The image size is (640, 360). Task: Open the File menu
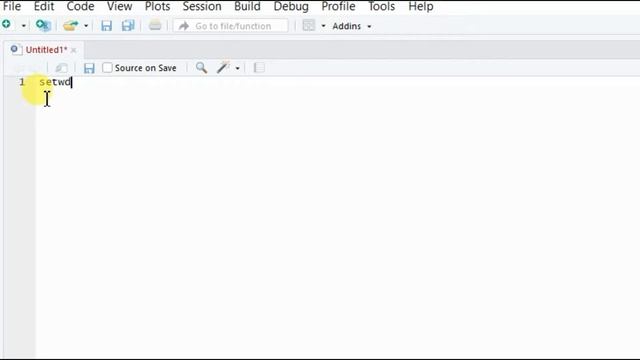(x=12, y=7)
